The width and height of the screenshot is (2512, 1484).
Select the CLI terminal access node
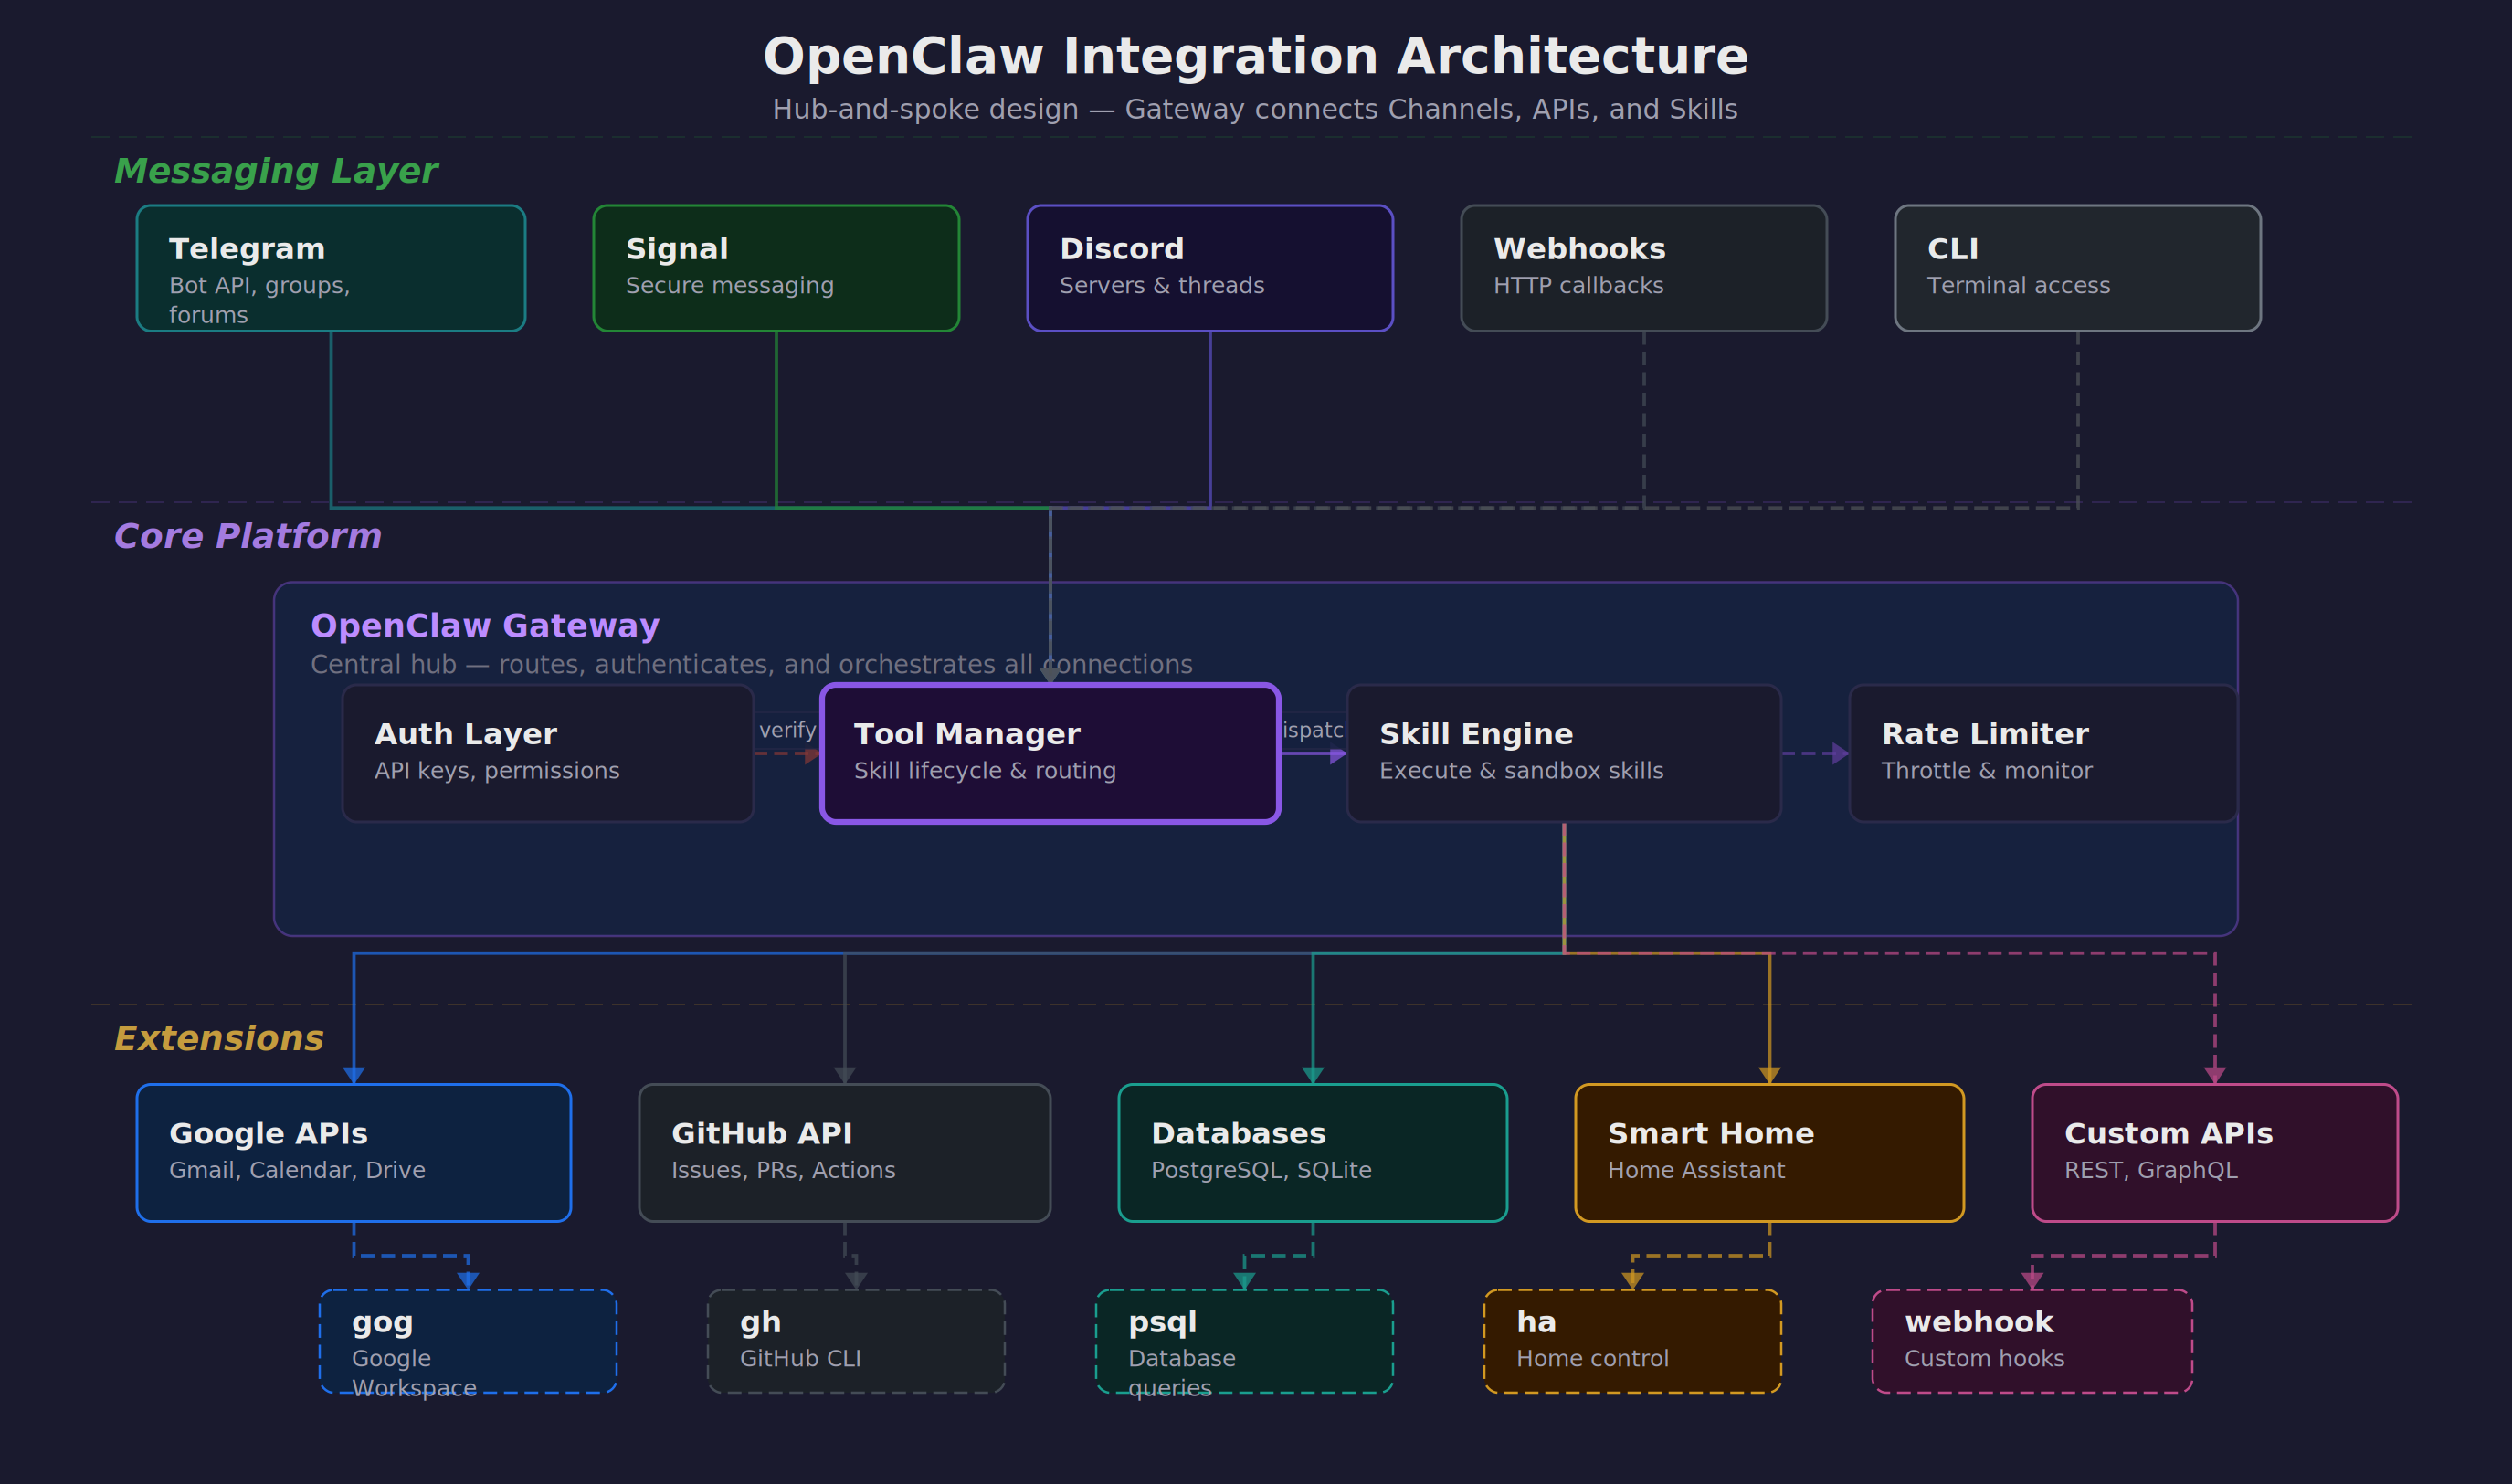(2077, 268)
